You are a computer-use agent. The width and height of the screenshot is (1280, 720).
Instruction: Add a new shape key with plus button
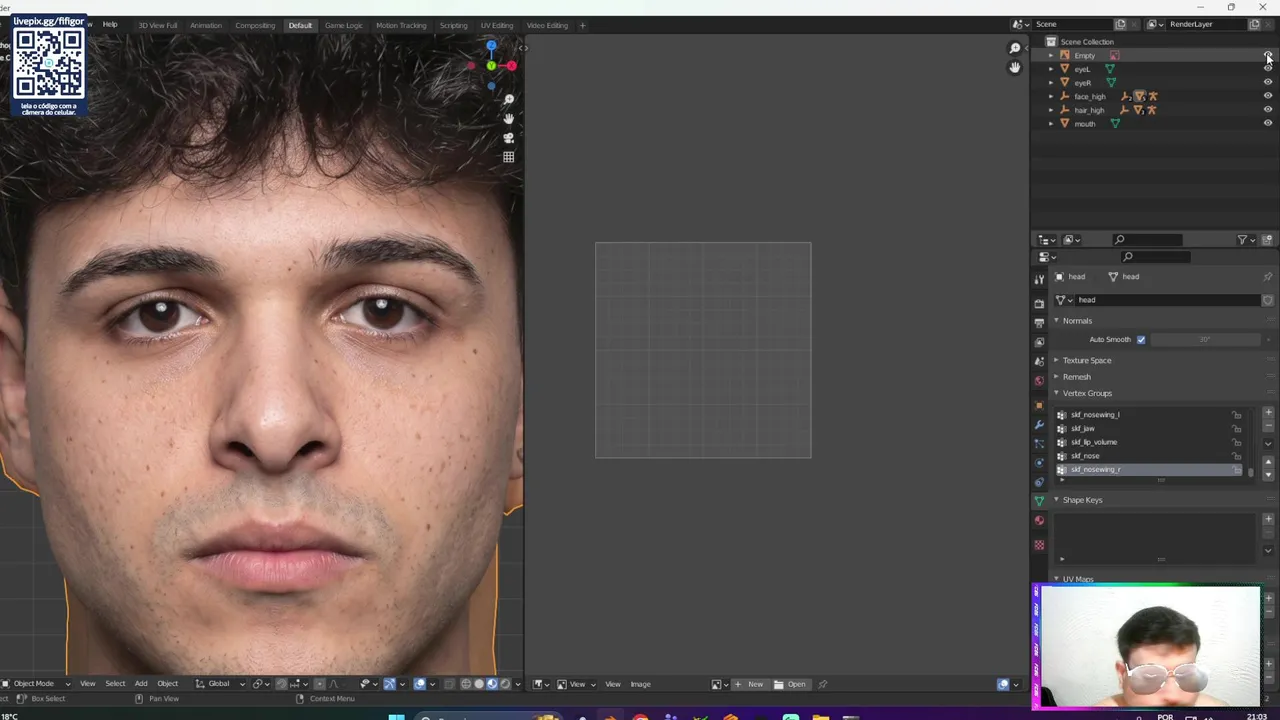point(1268,518)
